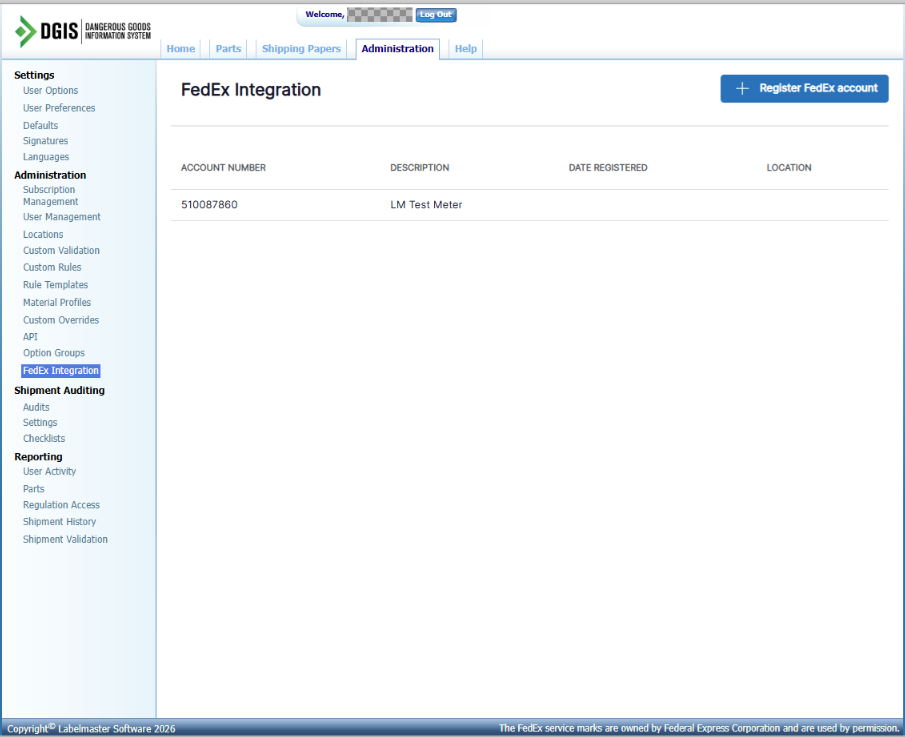Select Material Profiles in sidebar

click(x=57, y=303)
